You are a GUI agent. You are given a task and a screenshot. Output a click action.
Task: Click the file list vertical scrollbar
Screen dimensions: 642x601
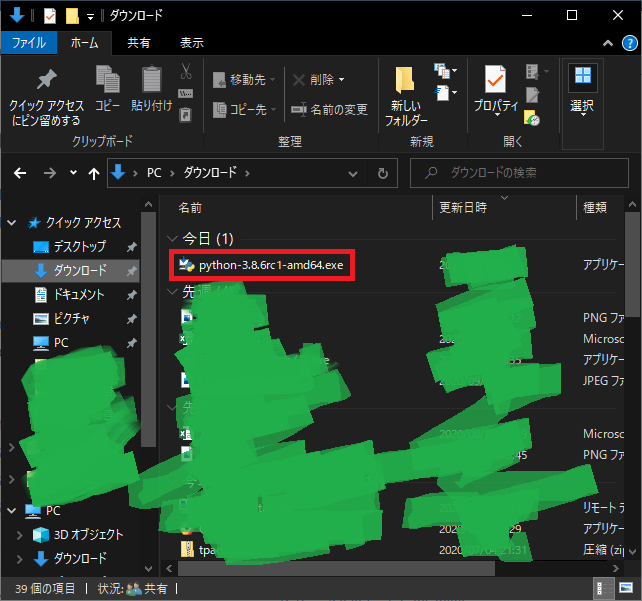(x=632, y=264)
